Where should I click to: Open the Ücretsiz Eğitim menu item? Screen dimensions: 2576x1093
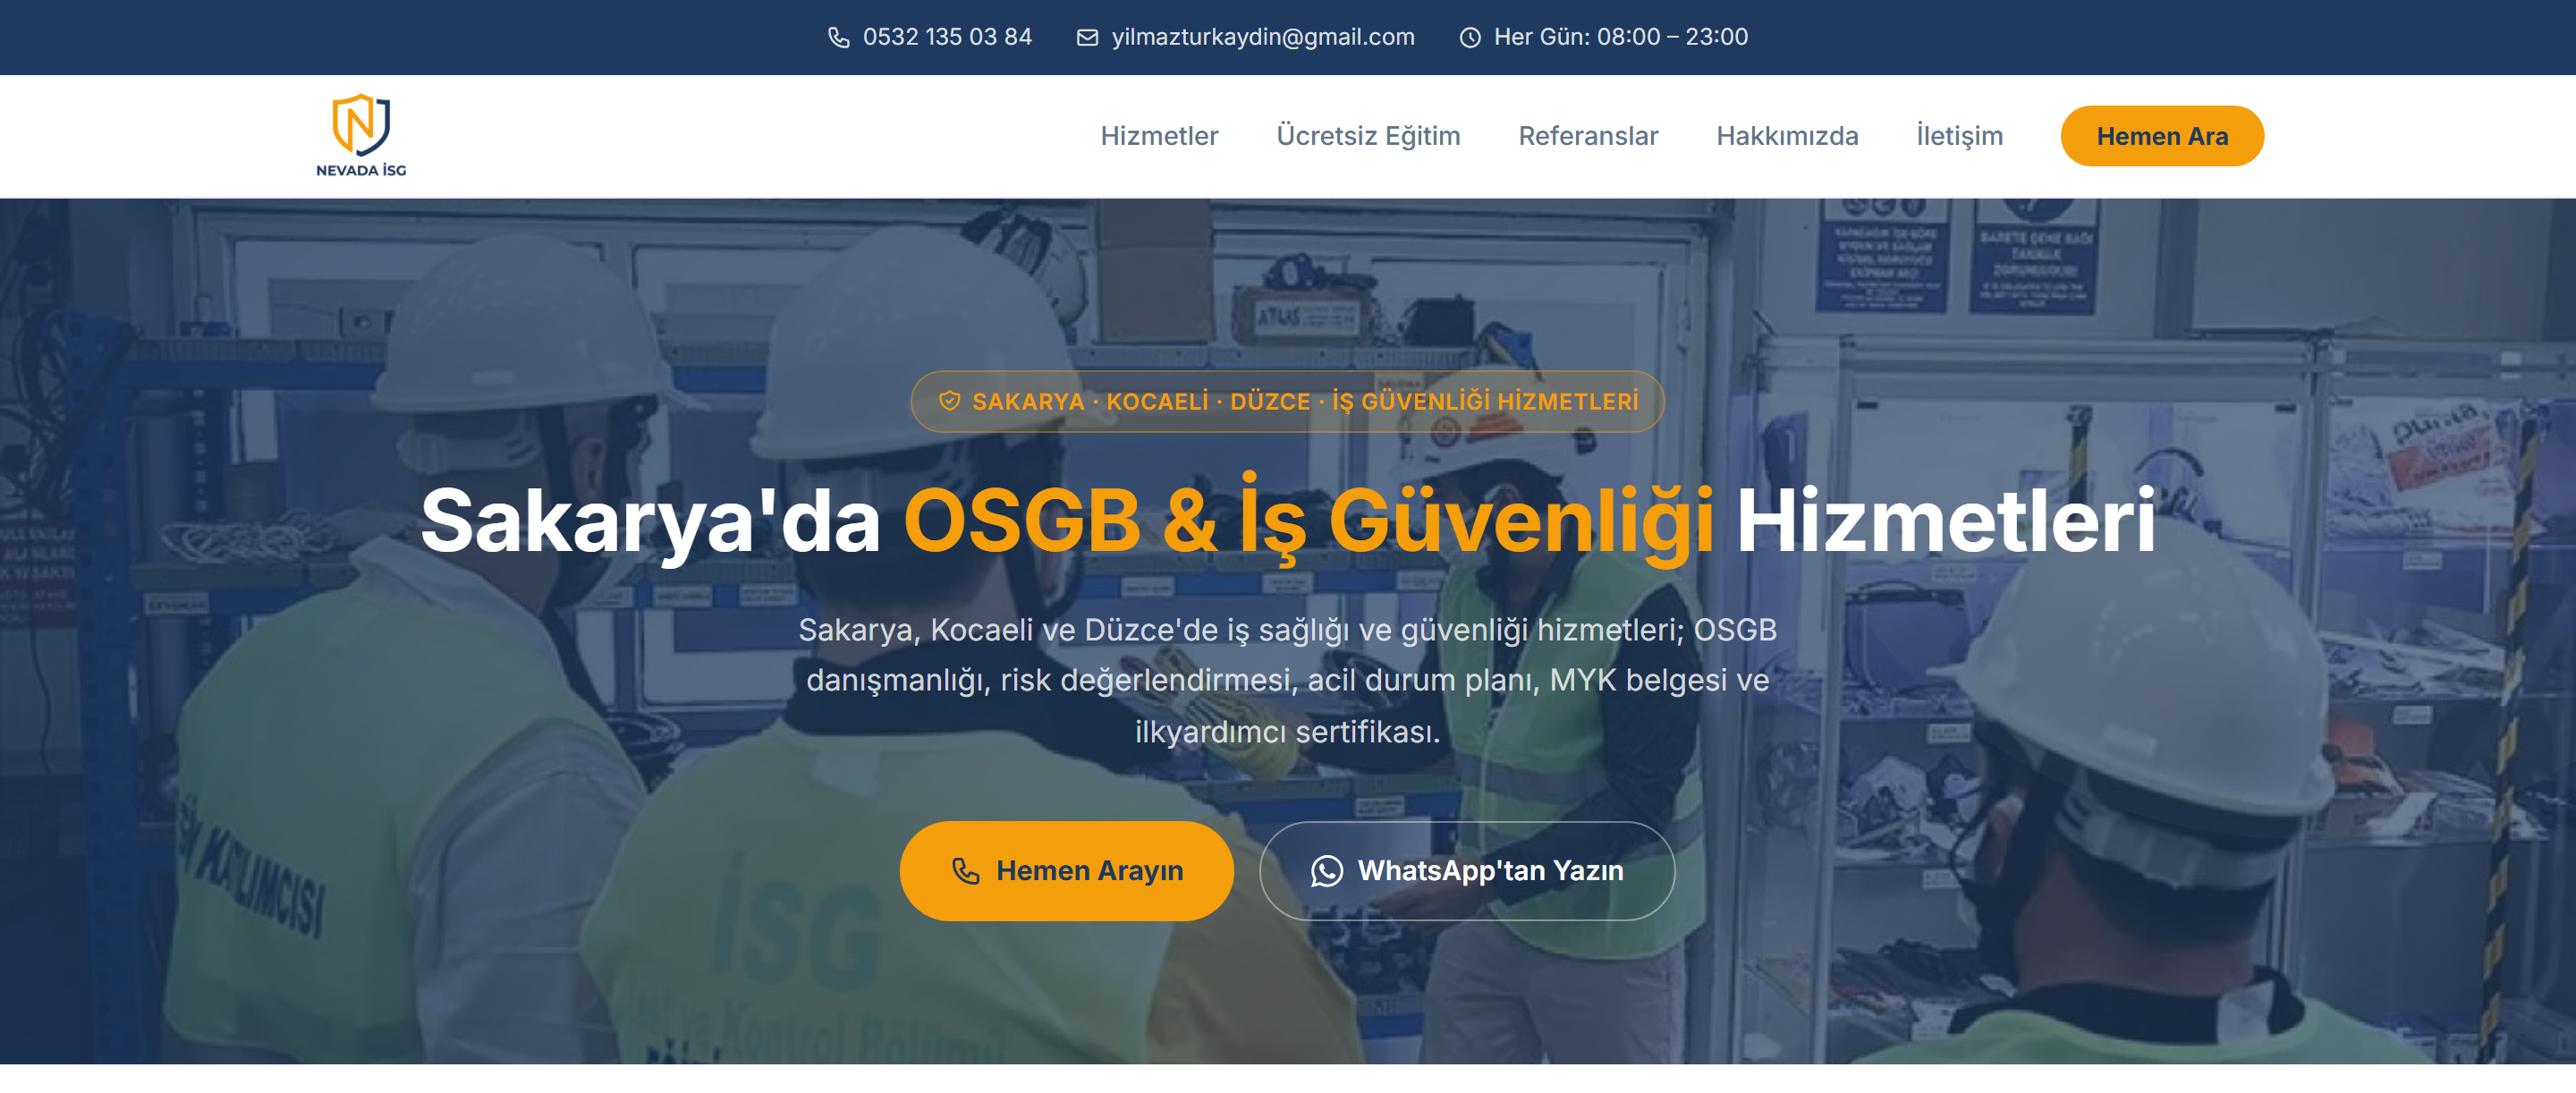1368,136
